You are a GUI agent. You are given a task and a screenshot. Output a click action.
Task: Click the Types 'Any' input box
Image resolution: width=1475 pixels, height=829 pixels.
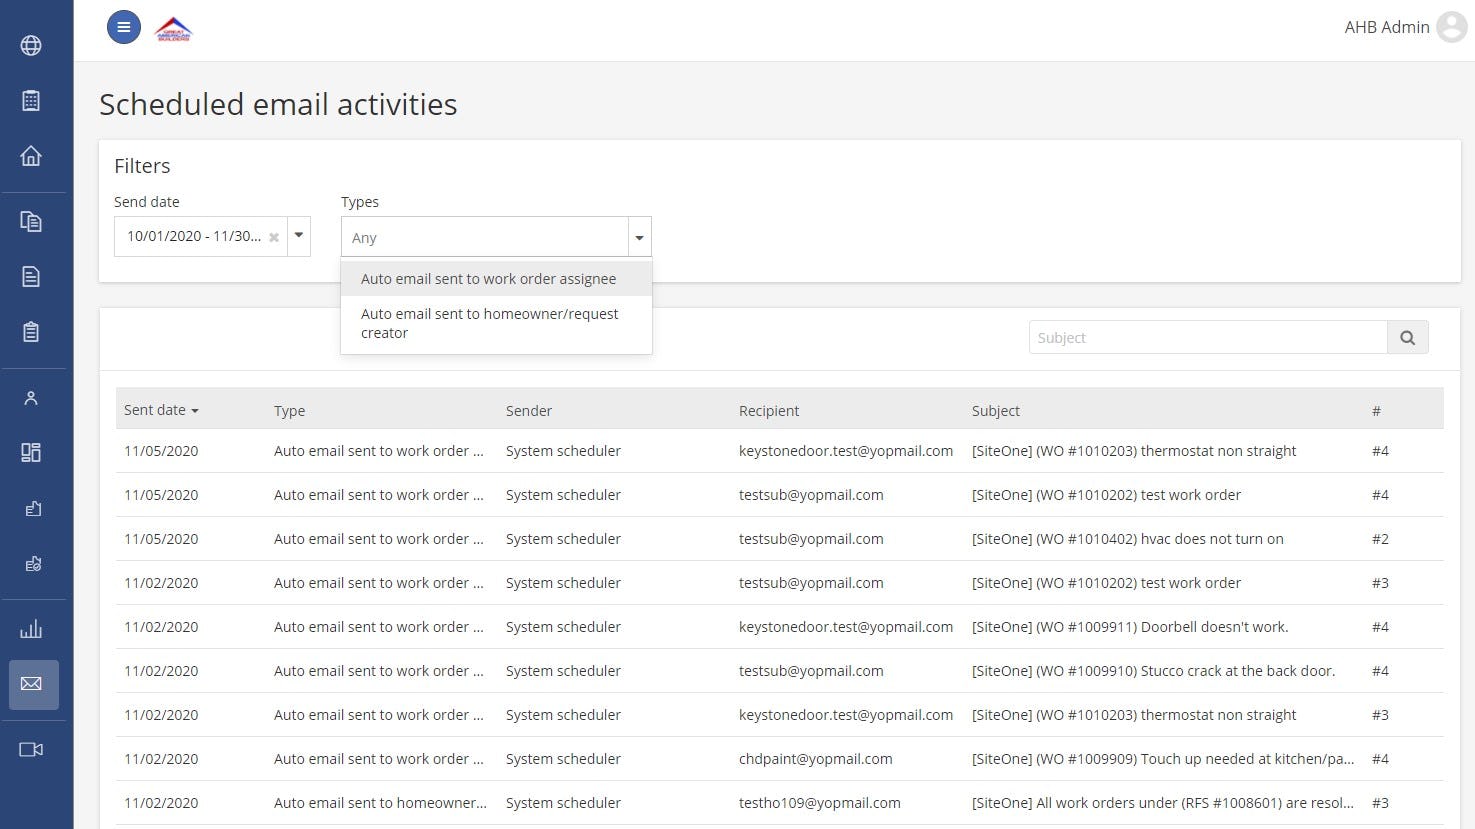point(485,238)
